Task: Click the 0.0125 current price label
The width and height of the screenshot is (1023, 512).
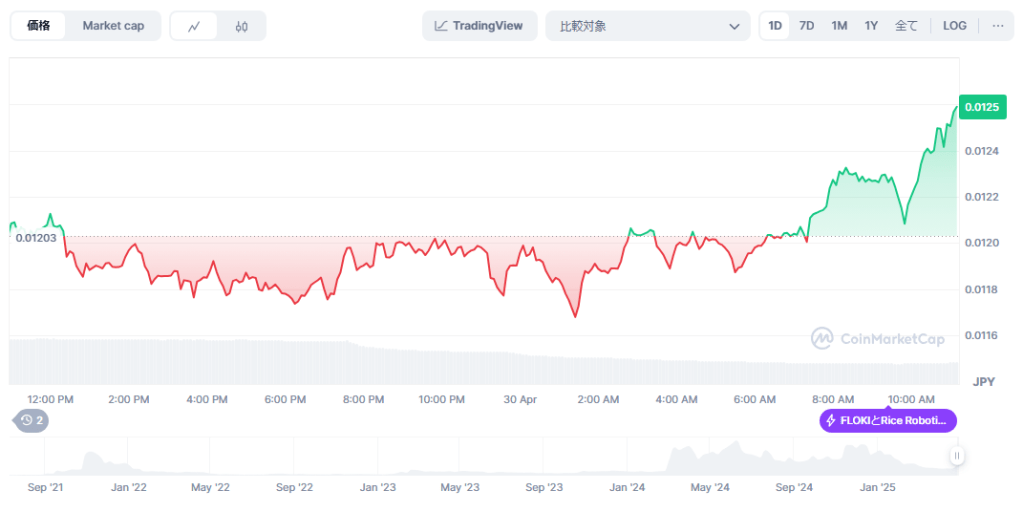Action: coord(980,106)
